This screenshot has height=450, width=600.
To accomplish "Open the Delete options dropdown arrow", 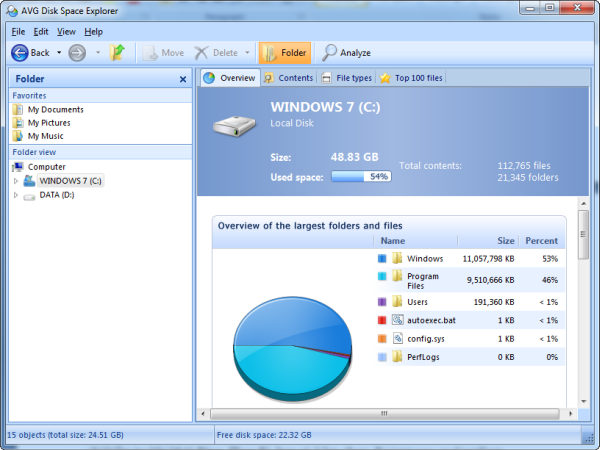I will click(x=247, y=52).
